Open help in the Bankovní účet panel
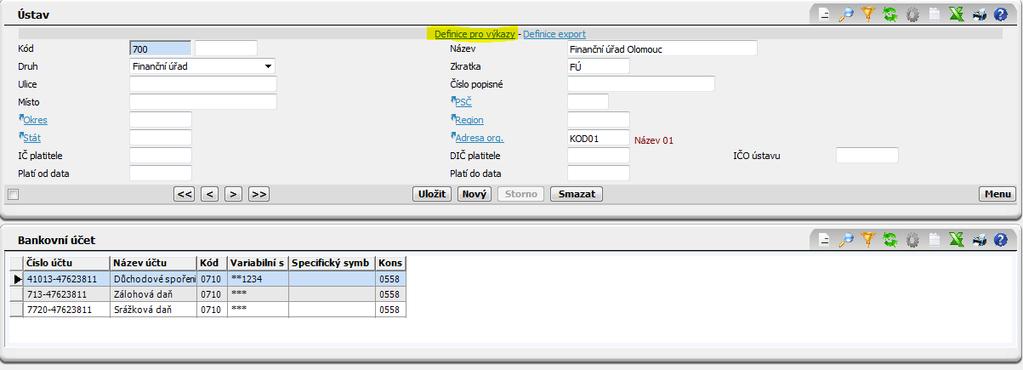The image size is (1023, 370). 1001,240
